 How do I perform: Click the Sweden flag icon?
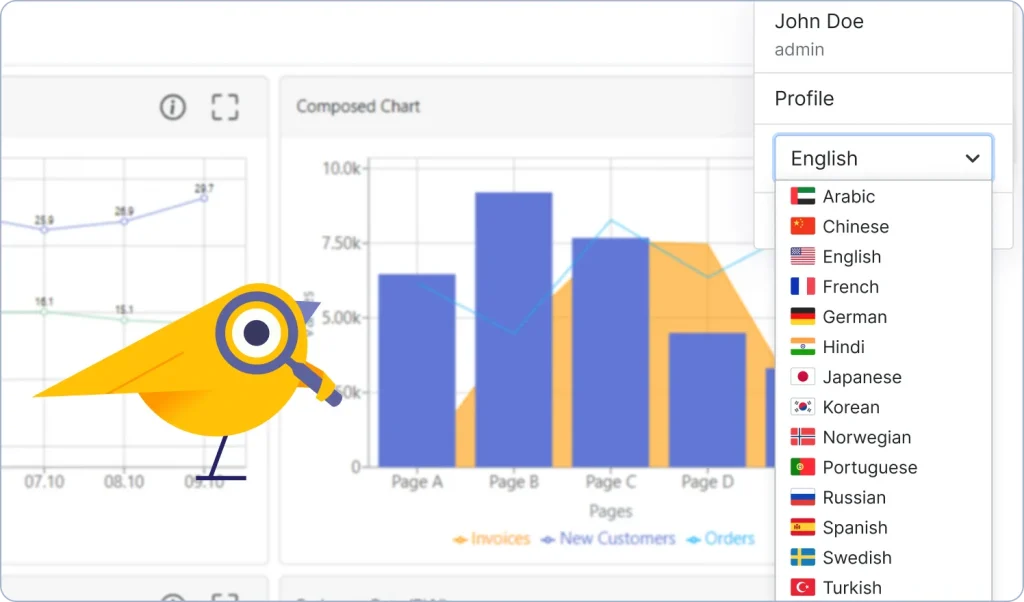[x=803, y=556]
